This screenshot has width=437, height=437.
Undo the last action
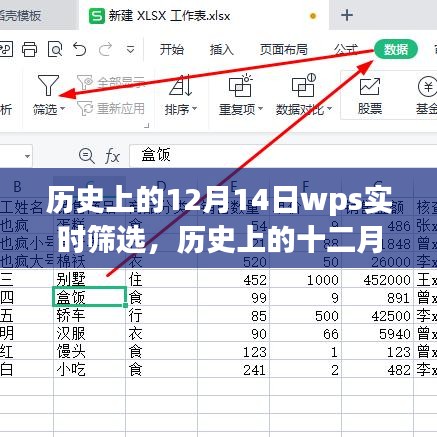click(80, 50)
